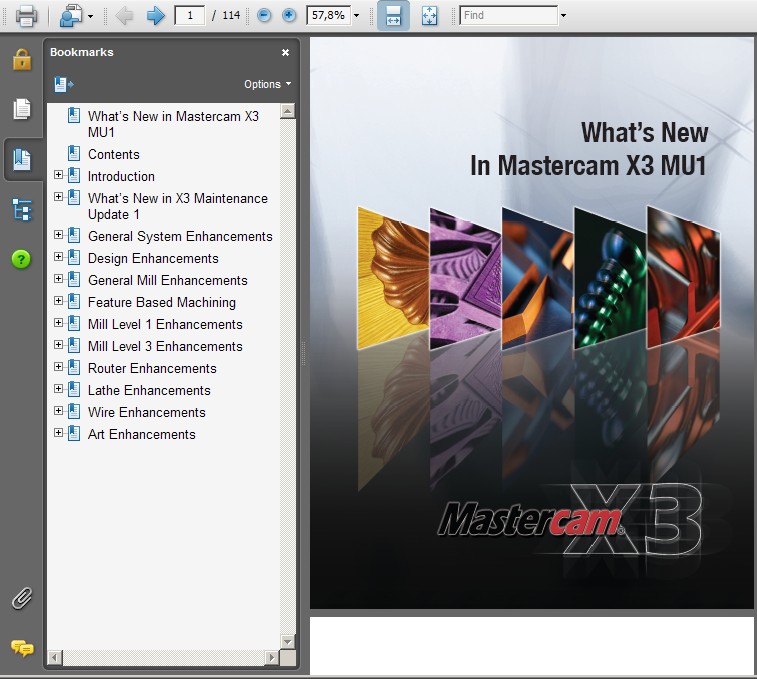Image resolution: width=757 pixels, height=679 pixels.
Task: Expand Router Enhancements bookmark
Action: [x=58, y=367]
